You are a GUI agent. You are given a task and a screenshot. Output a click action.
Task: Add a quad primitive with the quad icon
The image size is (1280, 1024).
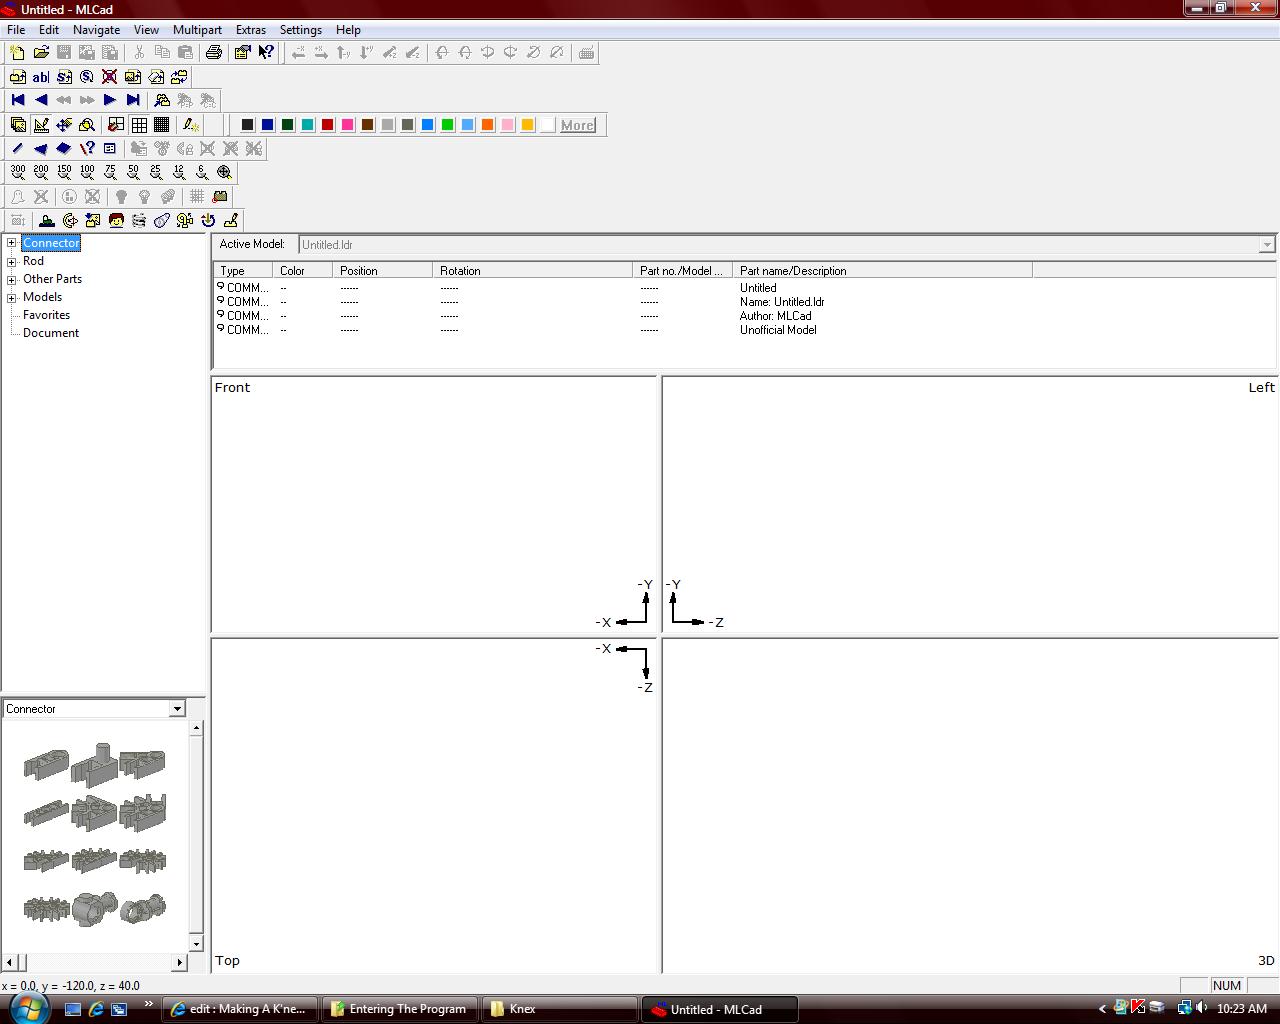point(63,148)
